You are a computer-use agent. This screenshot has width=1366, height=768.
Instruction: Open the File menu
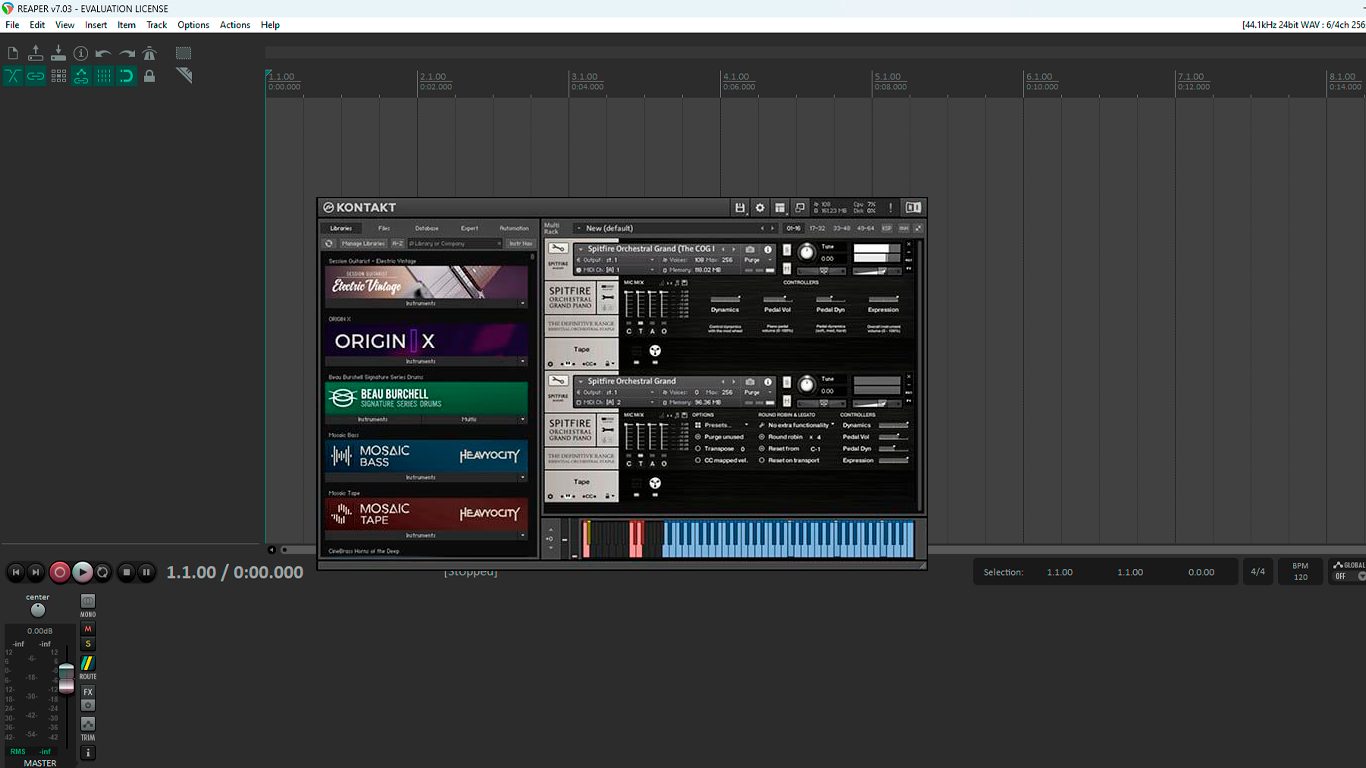tap(12, 25)
